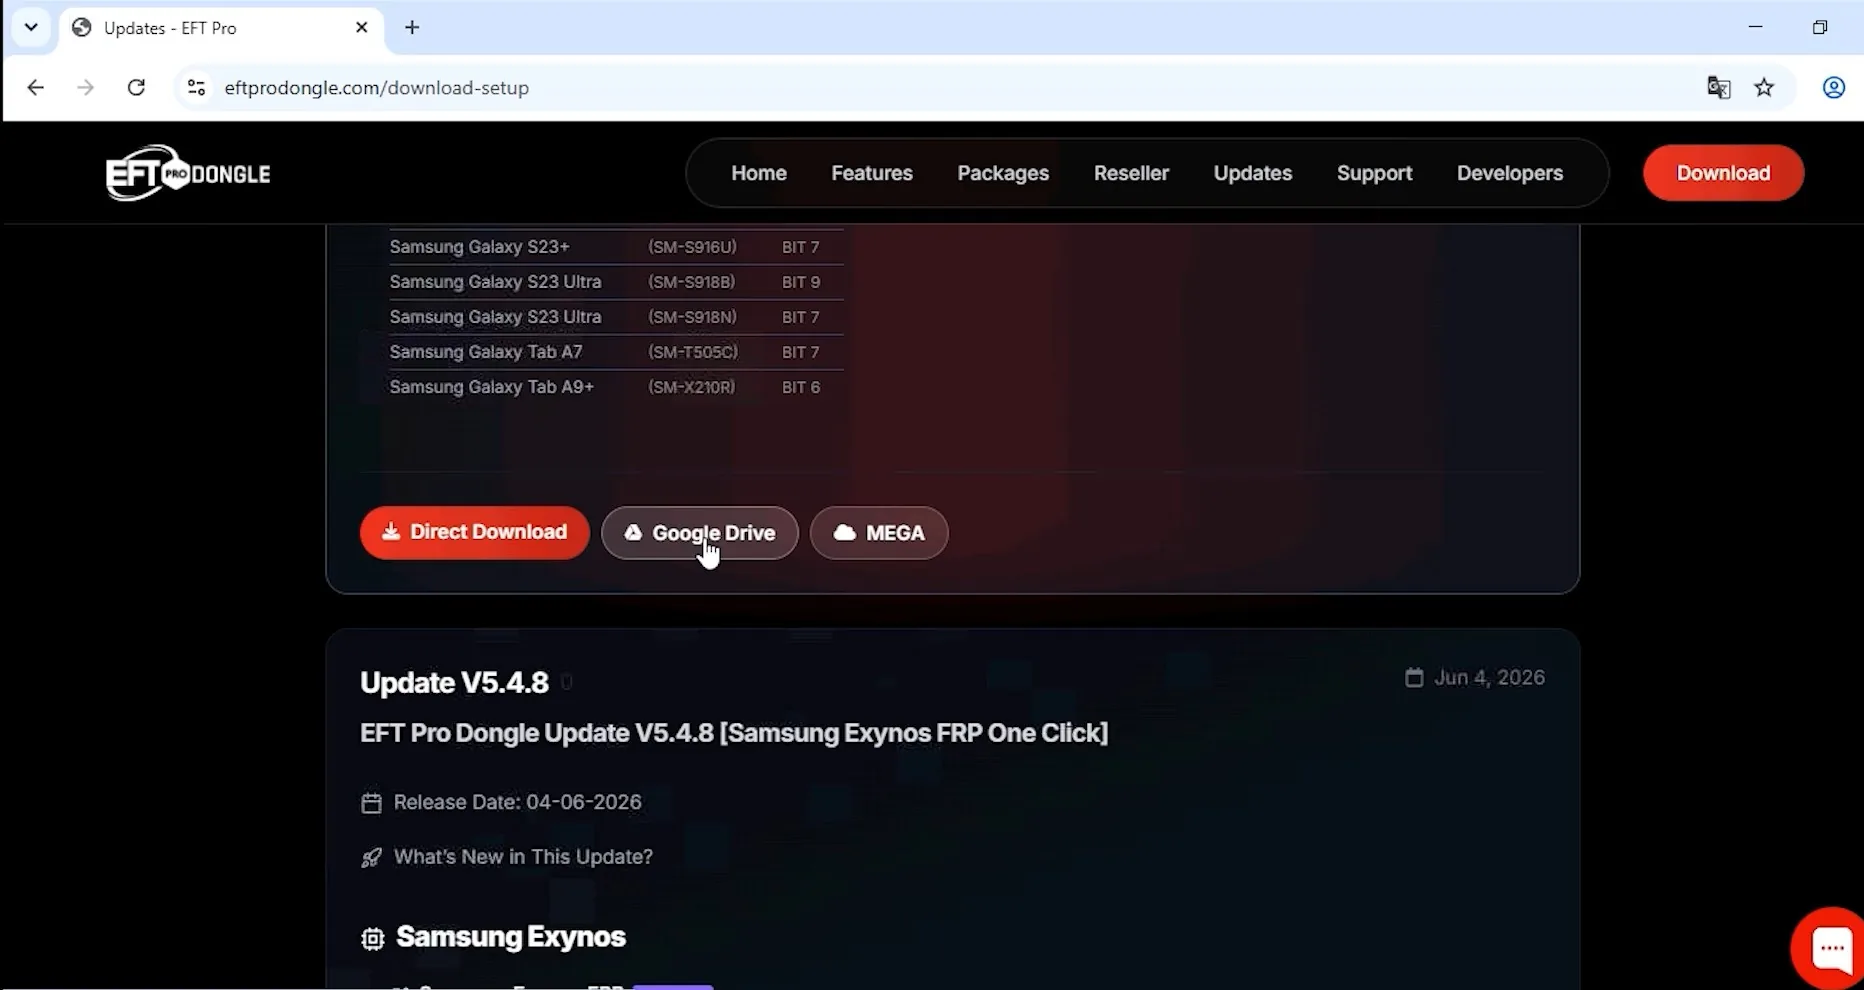1864x990 pixels.
Task: Open the Updates menu item
Action: pyautogui.click(x=1253, y=173)
